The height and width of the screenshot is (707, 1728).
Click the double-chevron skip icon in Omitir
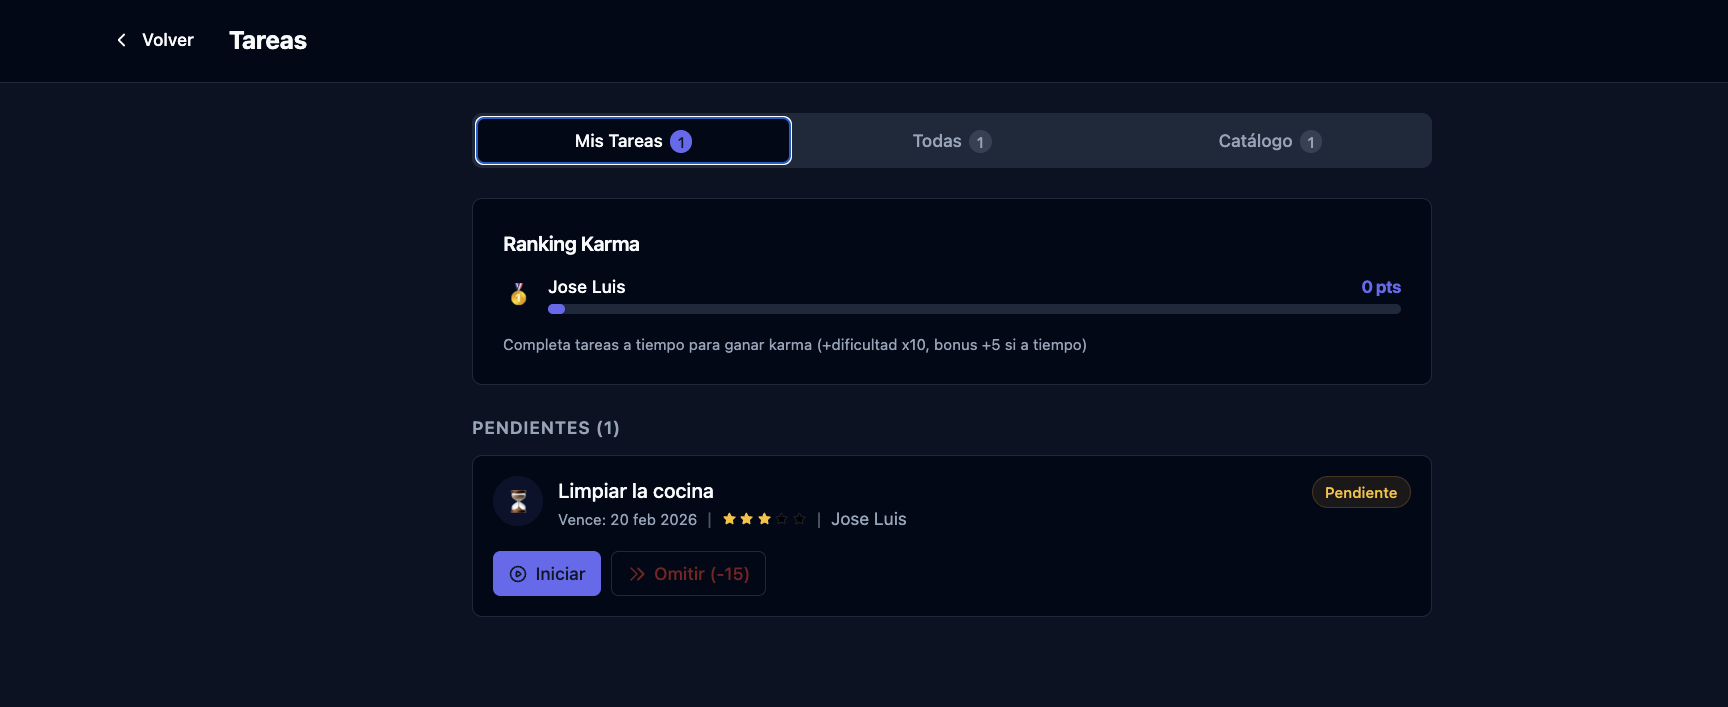[x=637, y=574]
